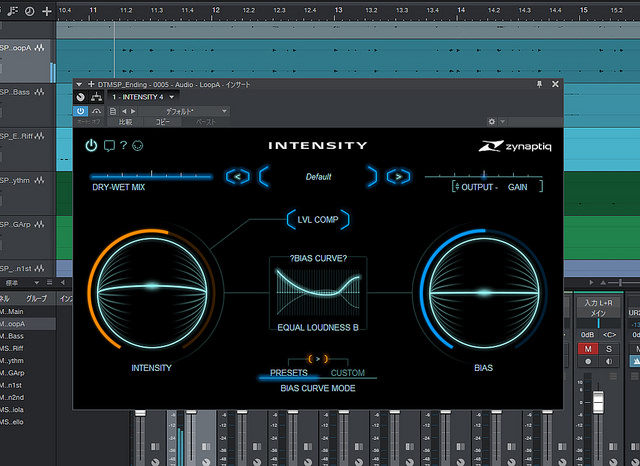Viewport: 640px width, 466px height.
Task: Toggle record arm on input L+R channel
Action: tap(588, 362)
